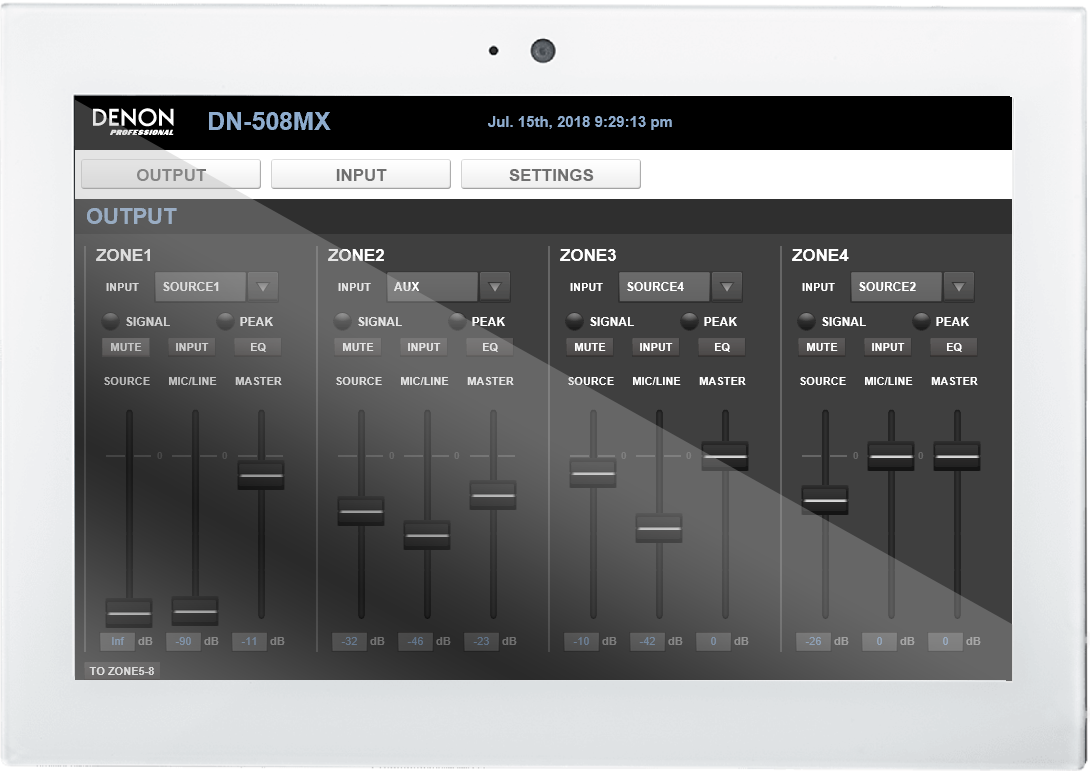The image size is (1090, 777).
Task: Click ZONE3 PEAK indicator light
Action: click(x=689, y=321)
